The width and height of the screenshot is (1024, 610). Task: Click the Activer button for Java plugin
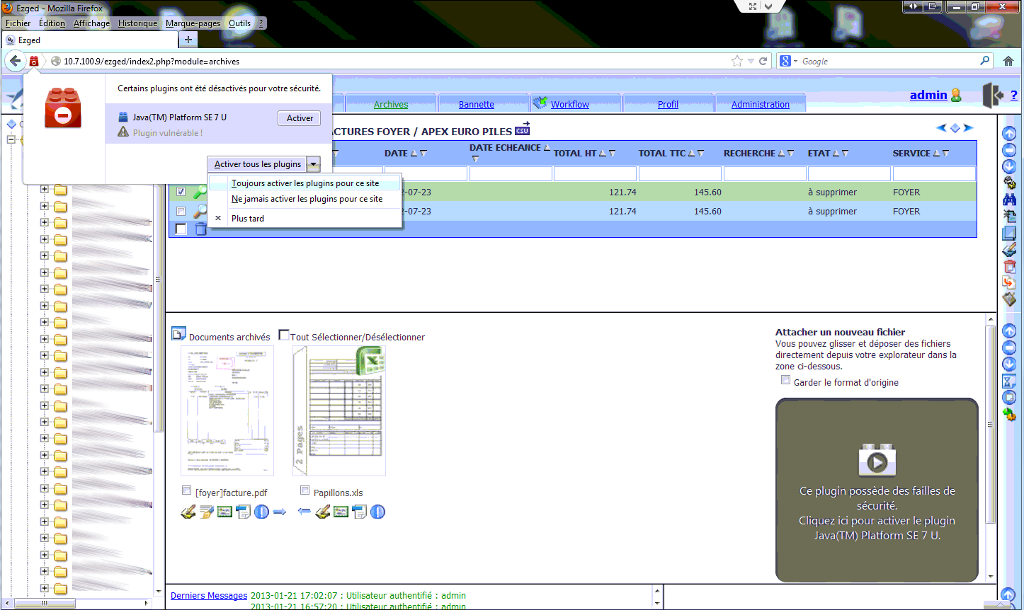299,118
